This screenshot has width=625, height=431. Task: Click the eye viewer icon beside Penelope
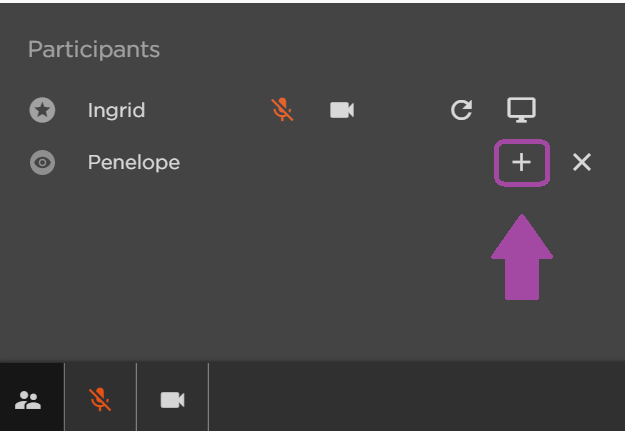(x=42, y=163)
